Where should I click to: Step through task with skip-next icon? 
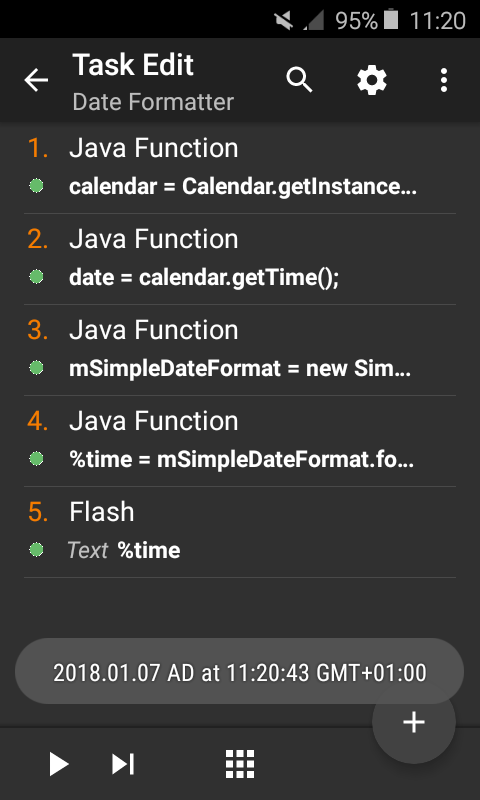click(123, 764)
